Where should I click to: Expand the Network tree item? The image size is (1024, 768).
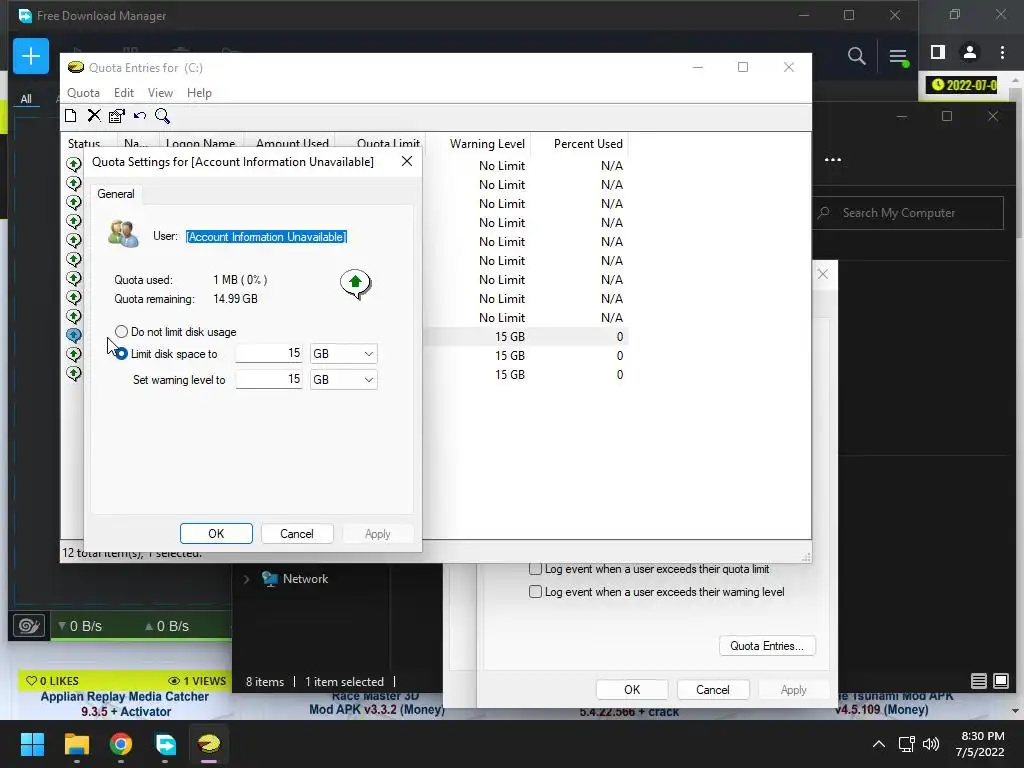click(246, 579)
